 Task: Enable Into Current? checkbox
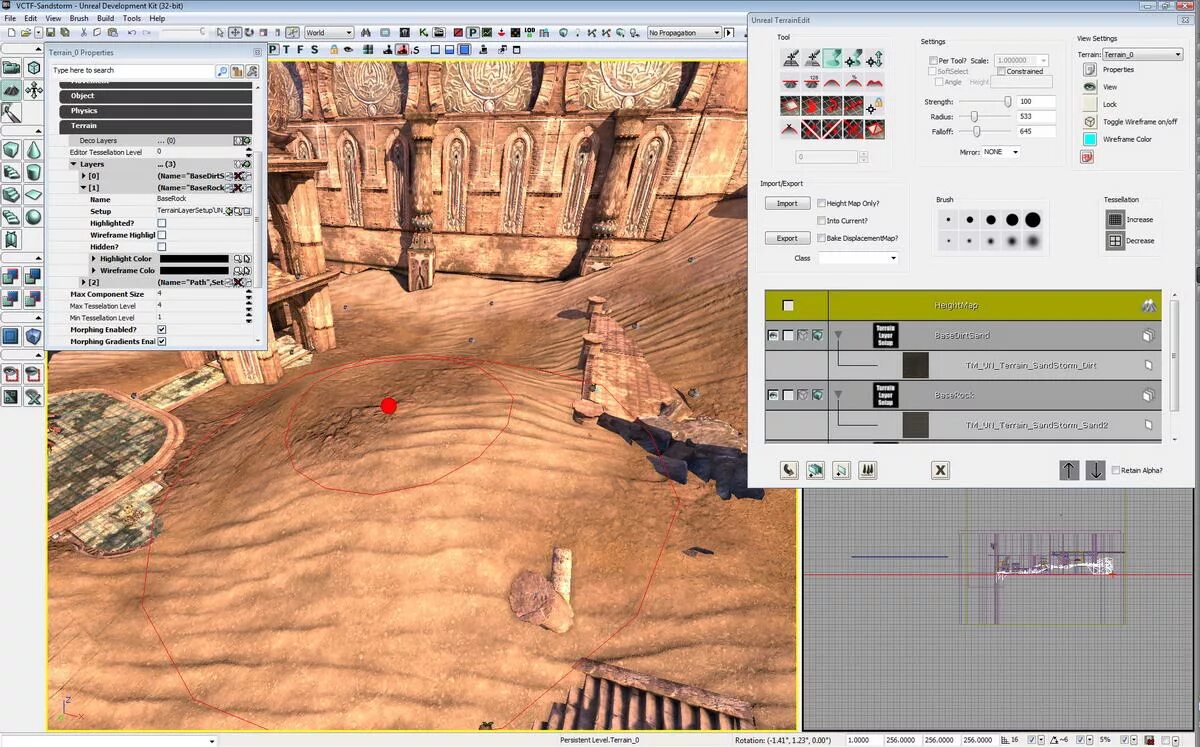(x=821, y=220)
